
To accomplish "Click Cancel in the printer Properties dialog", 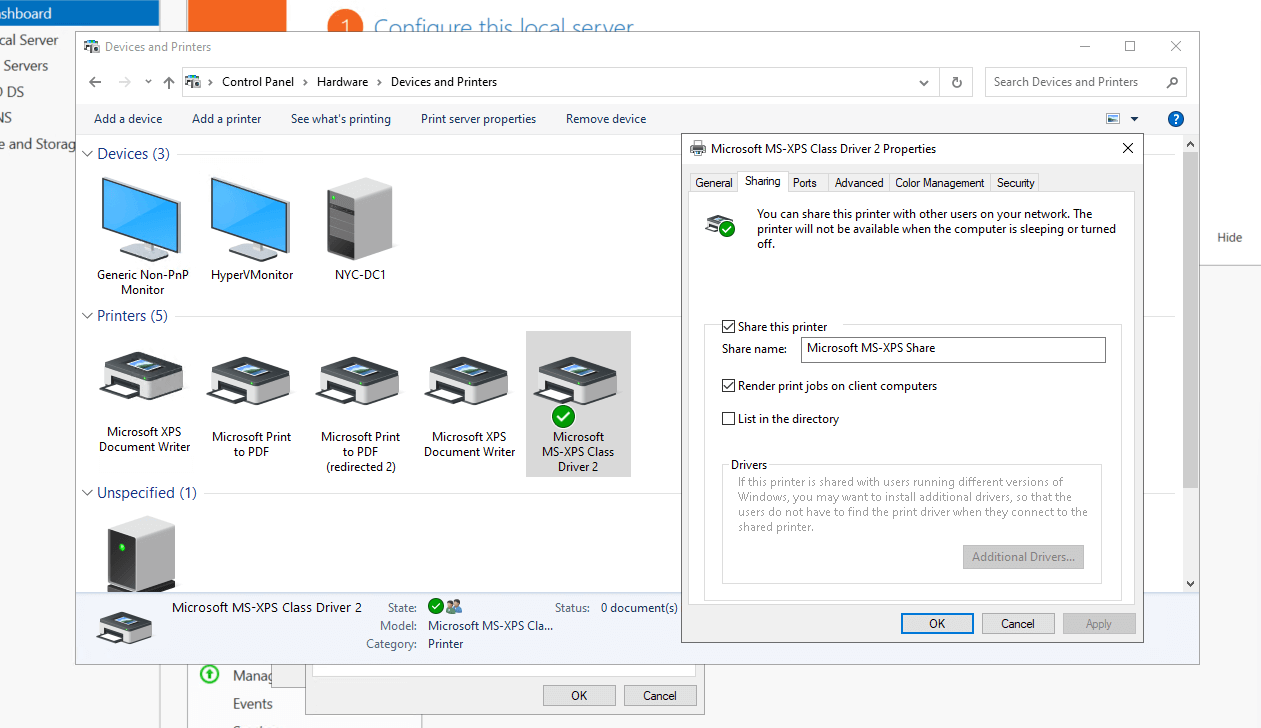I will [x=1018, y=623].
